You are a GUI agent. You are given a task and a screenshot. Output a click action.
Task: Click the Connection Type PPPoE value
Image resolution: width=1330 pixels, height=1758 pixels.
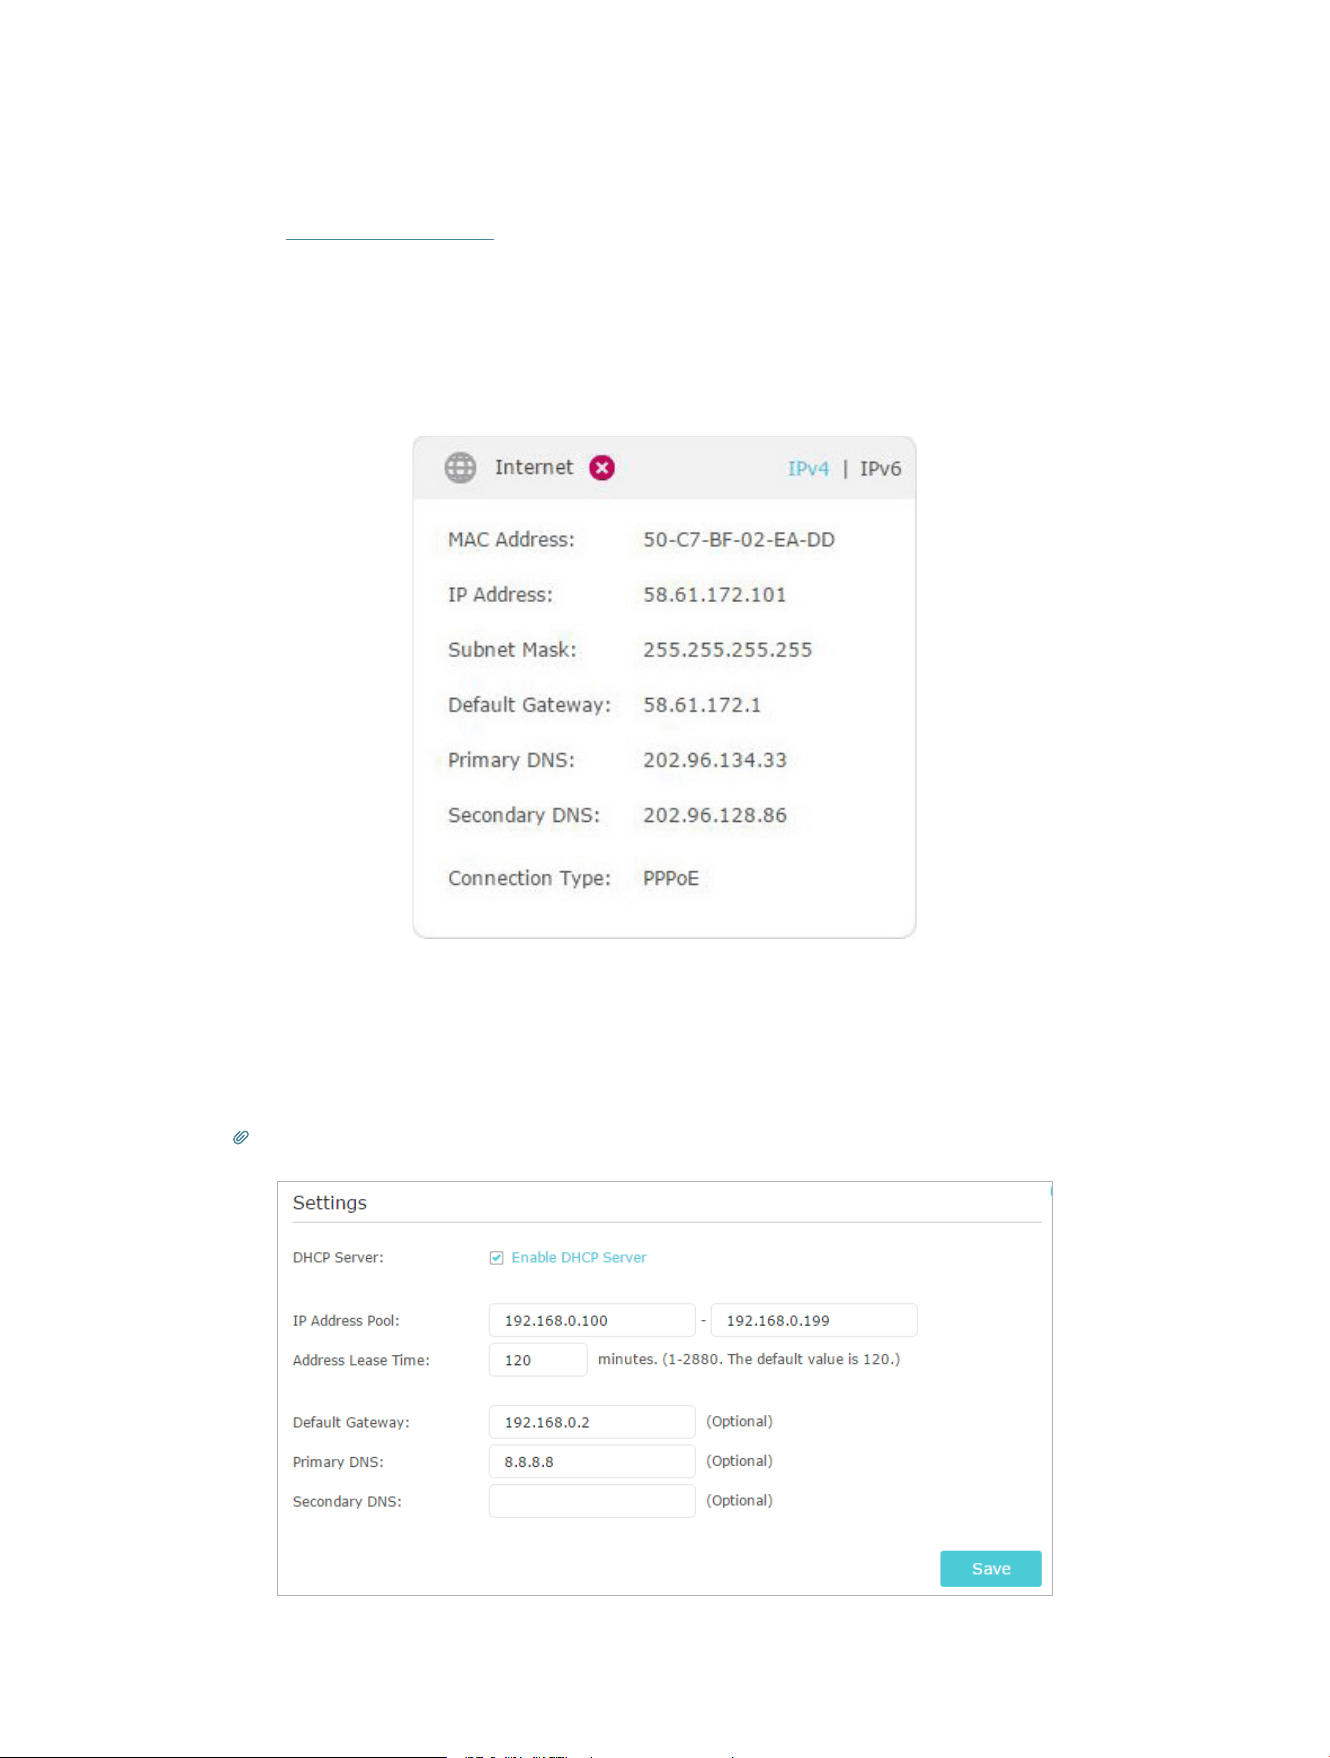(x=671, y=878)
